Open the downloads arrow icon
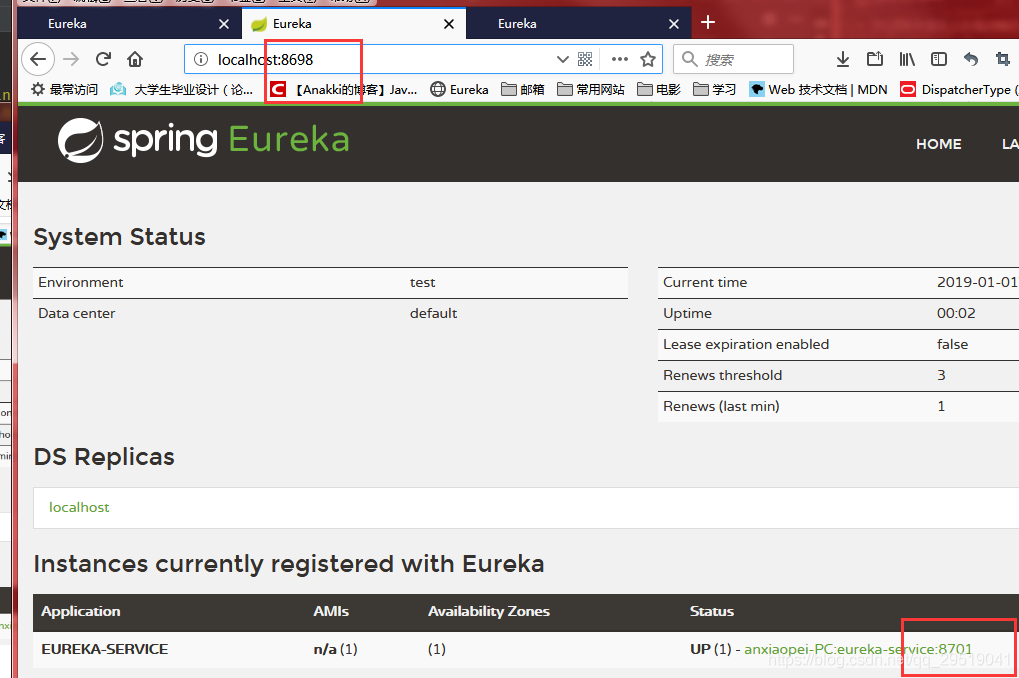The width and height of the screenshot is (1019, 678). point(843,60)
